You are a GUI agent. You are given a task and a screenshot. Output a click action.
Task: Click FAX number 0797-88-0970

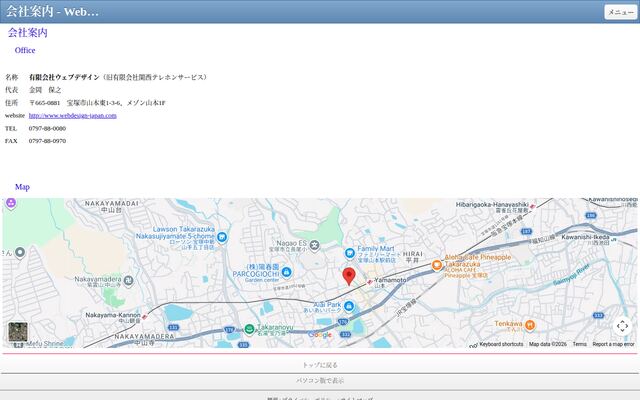[x=47, y=141]
